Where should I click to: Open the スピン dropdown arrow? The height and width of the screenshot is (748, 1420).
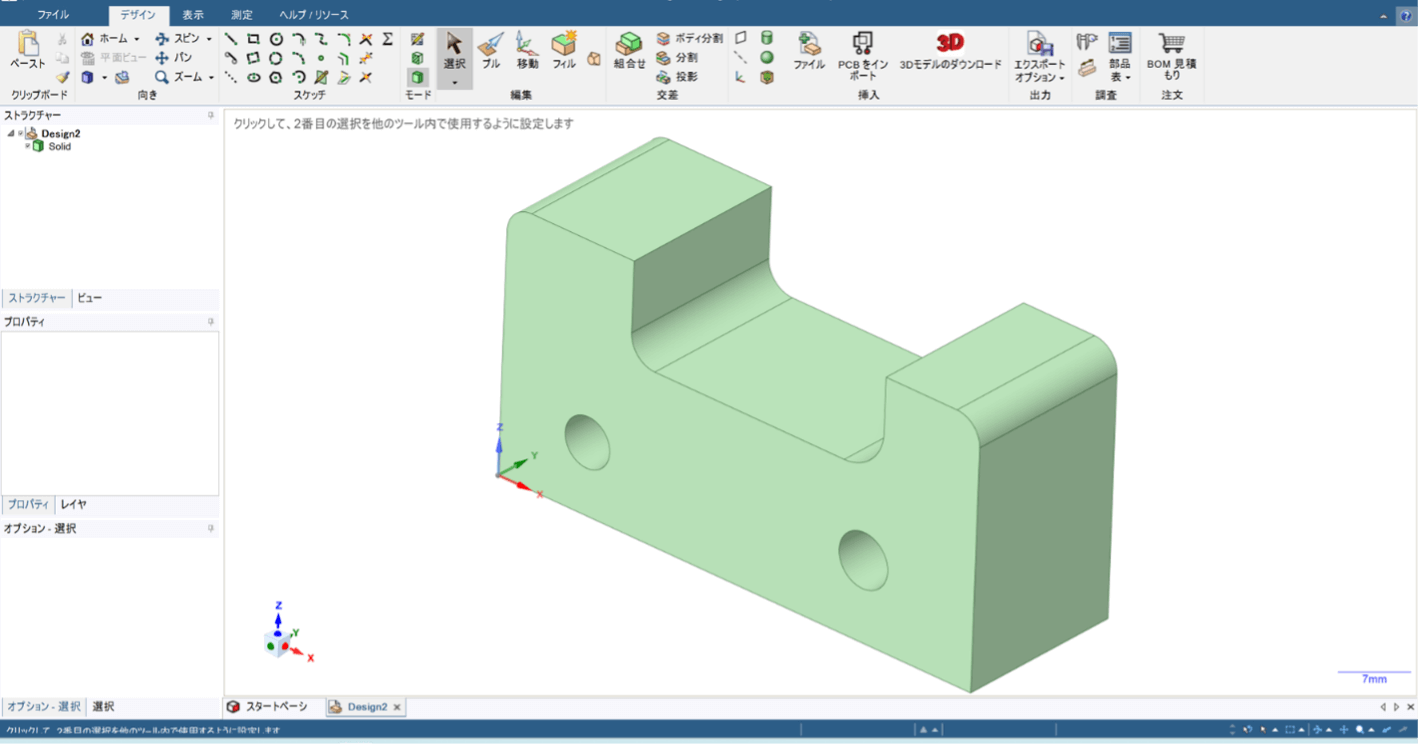(x=209, y=40)
